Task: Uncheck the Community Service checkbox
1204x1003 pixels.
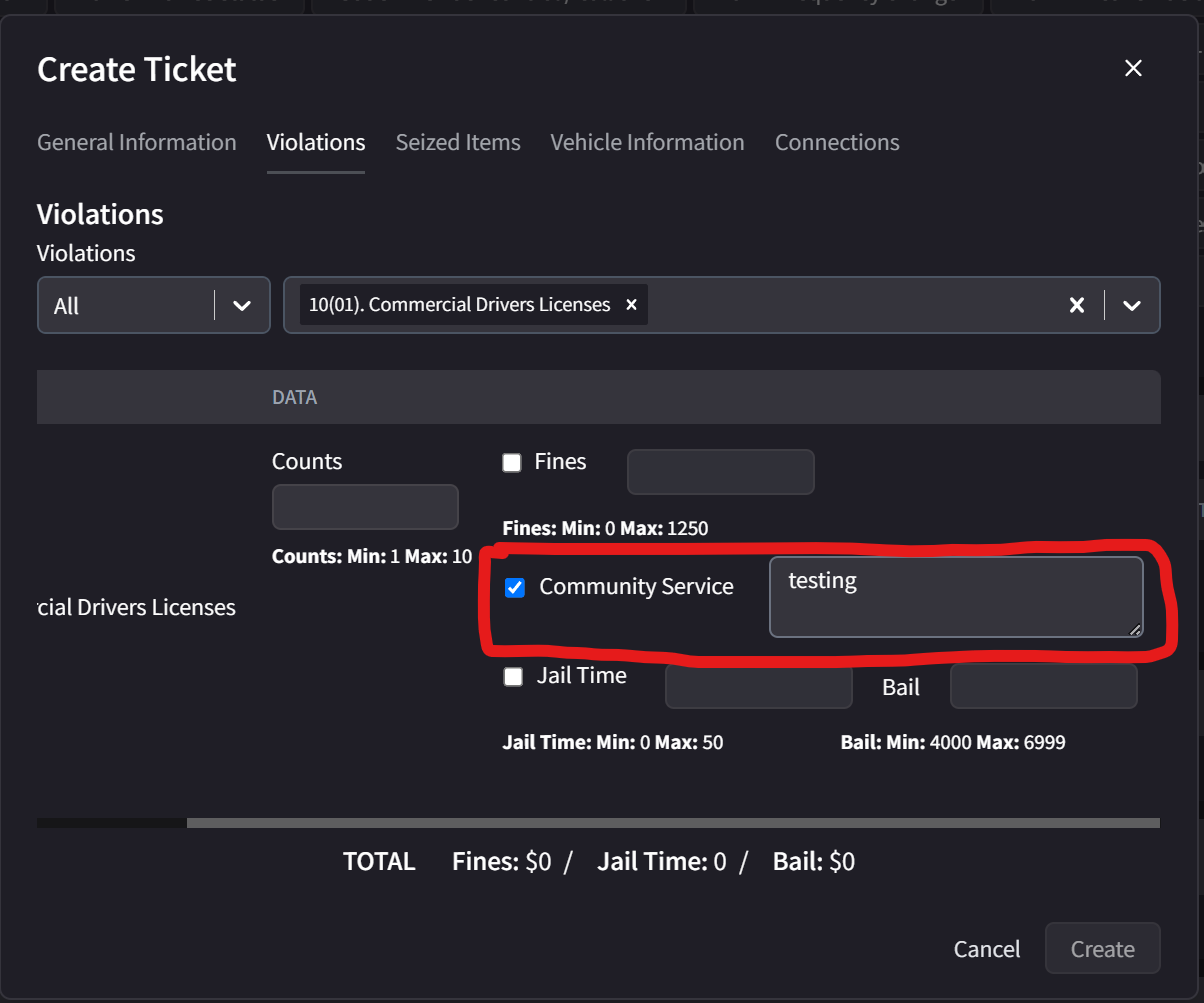Action: pos(515,588)
